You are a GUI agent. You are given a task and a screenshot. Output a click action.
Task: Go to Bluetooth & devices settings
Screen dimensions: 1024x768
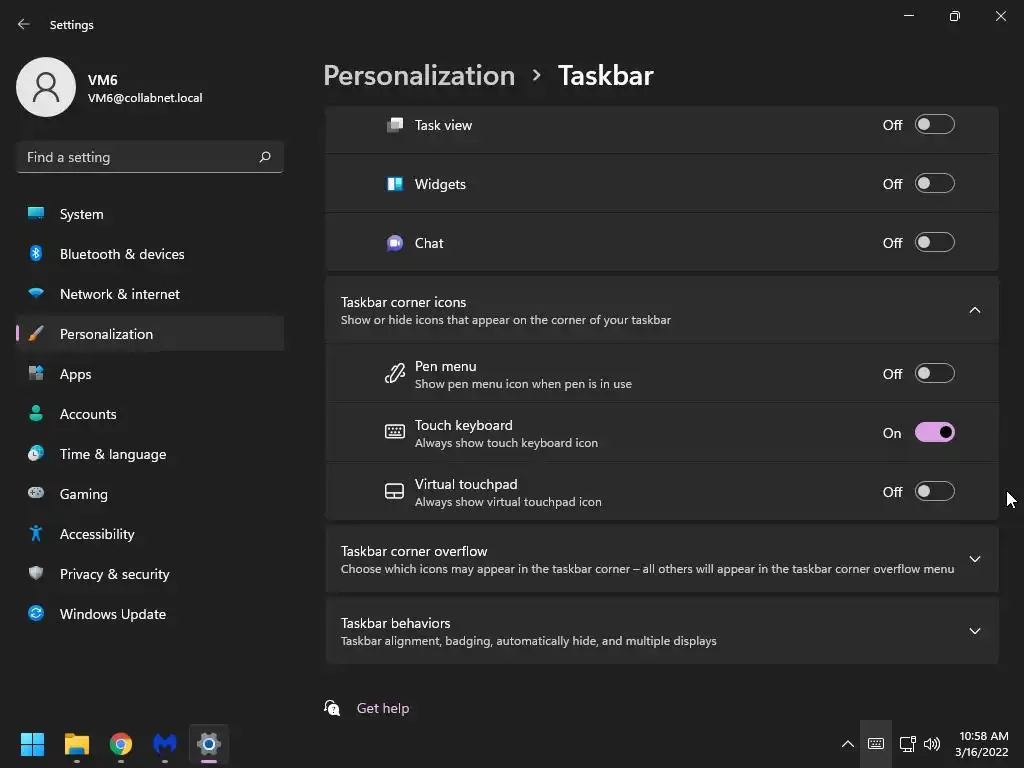pyautogui.click(x=122, y=254)
